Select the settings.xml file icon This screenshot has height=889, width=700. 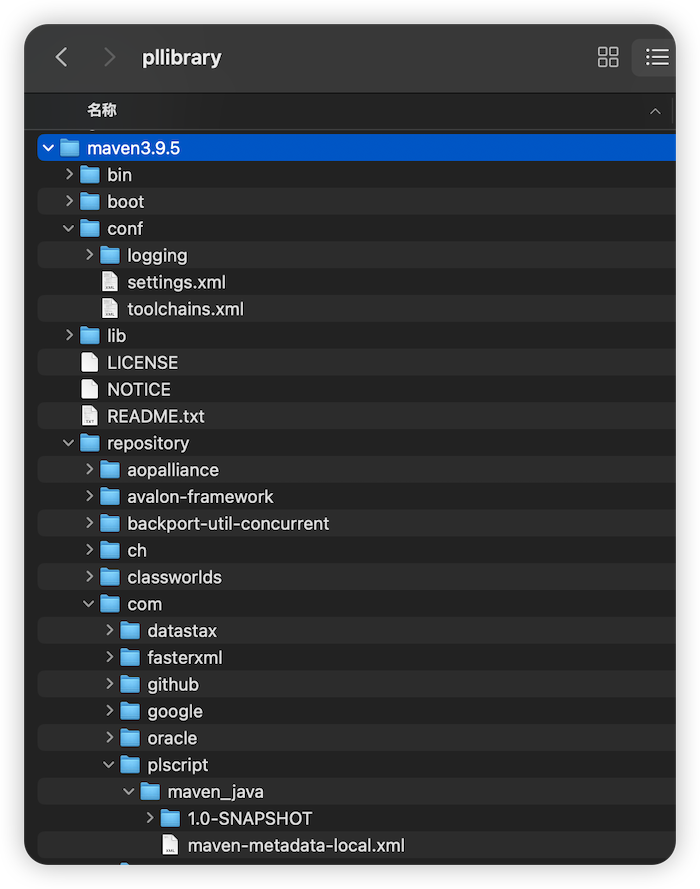pos(109,282)
